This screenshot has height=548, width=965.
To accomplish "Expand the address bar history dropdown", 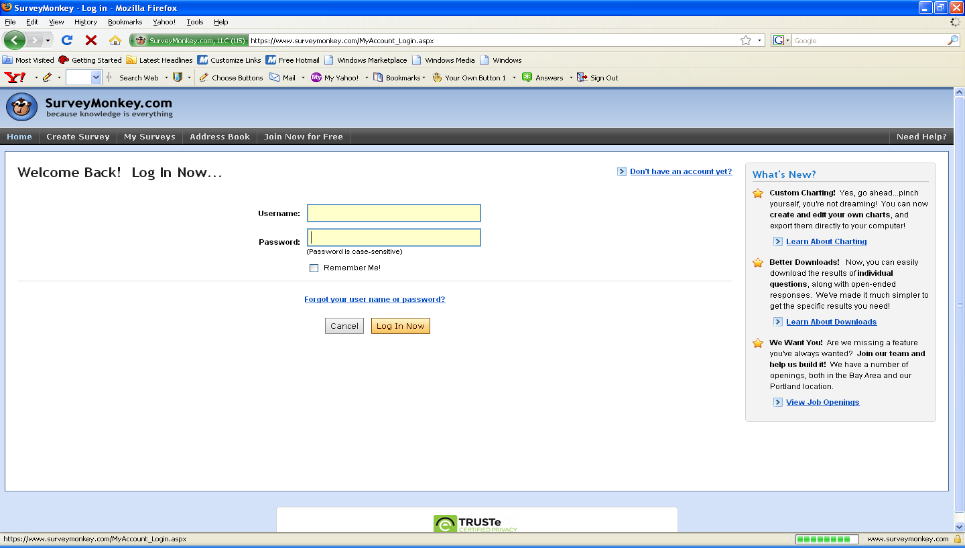I will [760, 40].
